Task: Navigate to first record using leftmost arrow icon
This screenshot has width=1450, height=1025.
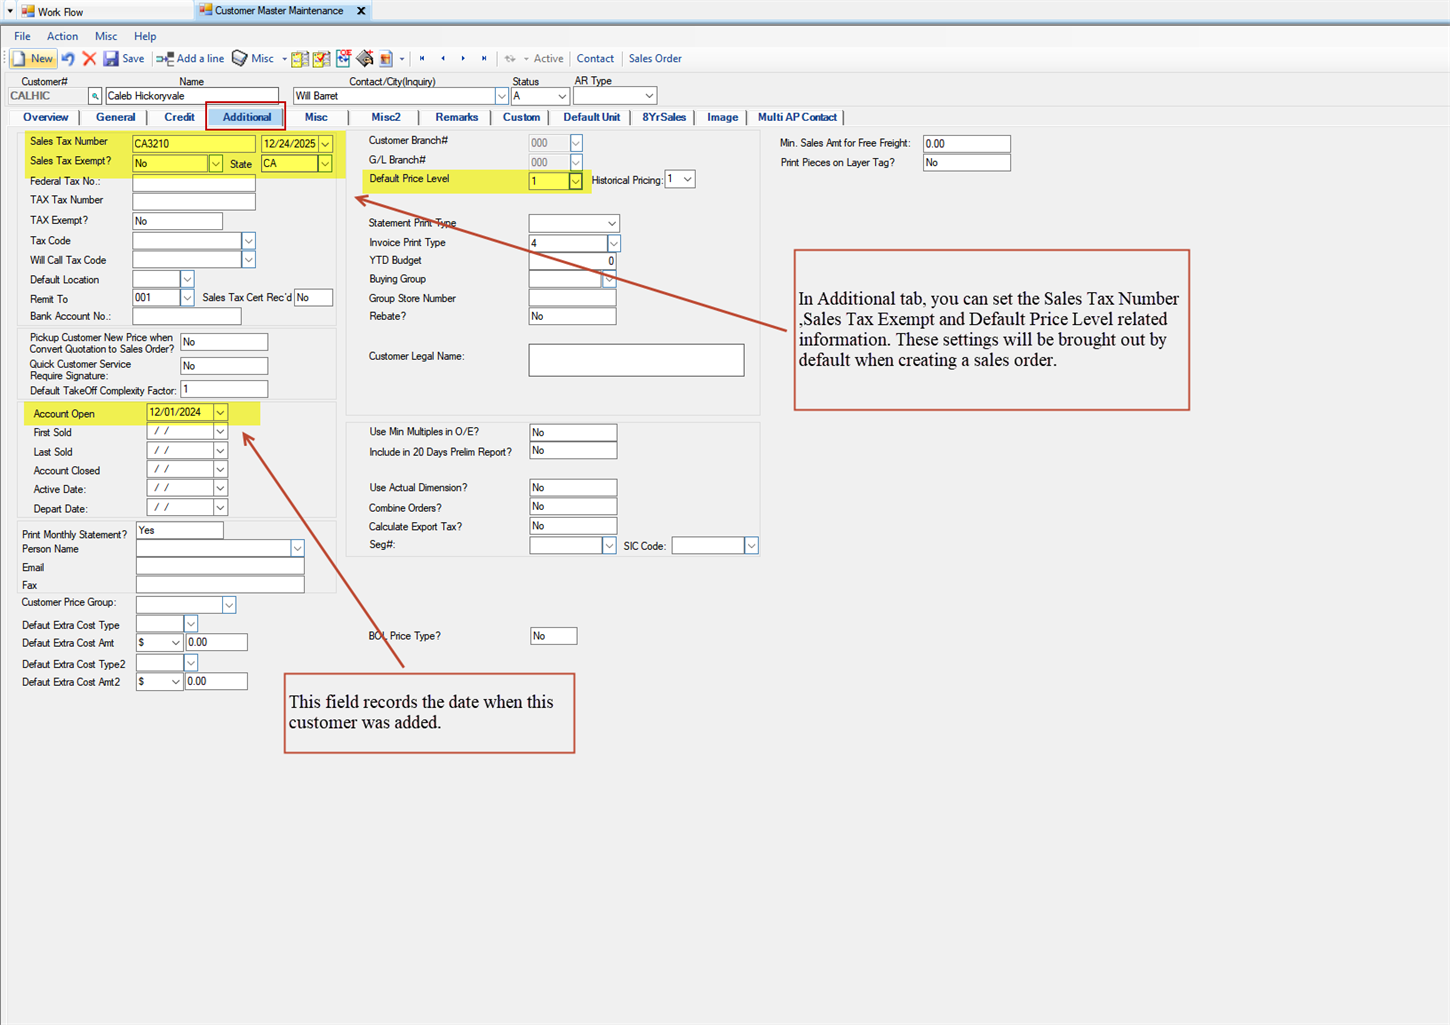Action: click(x=421, y=58)
